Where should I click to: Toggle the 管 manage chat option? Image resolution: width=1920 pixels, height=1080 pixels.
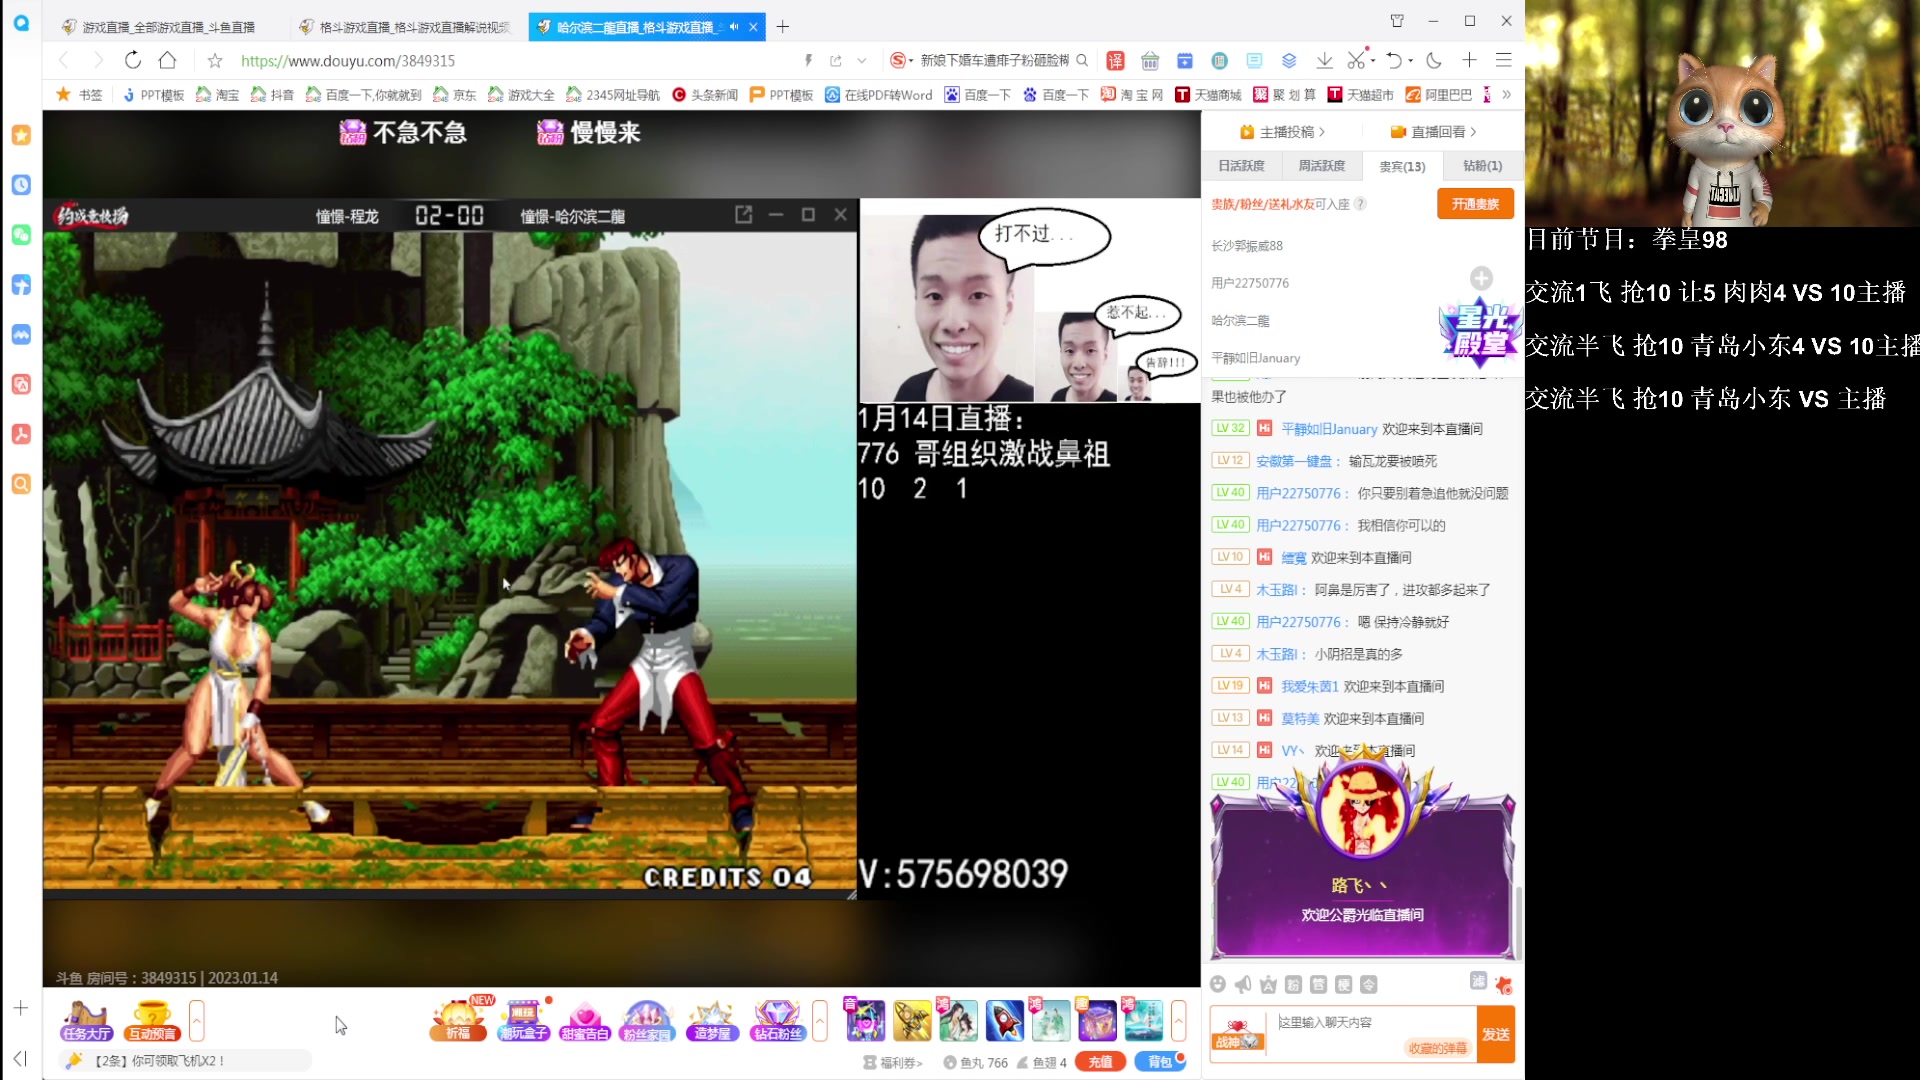click(x=1318, y=985)
